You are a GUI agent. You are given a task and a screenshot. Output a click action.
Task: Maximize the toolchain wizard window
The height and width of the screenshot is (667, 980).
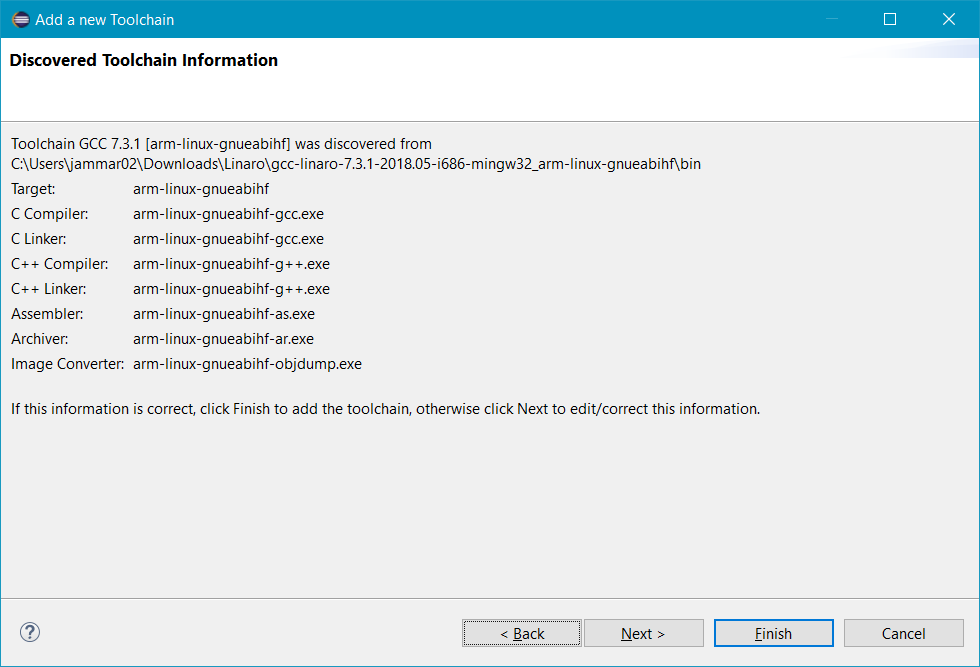889,18
